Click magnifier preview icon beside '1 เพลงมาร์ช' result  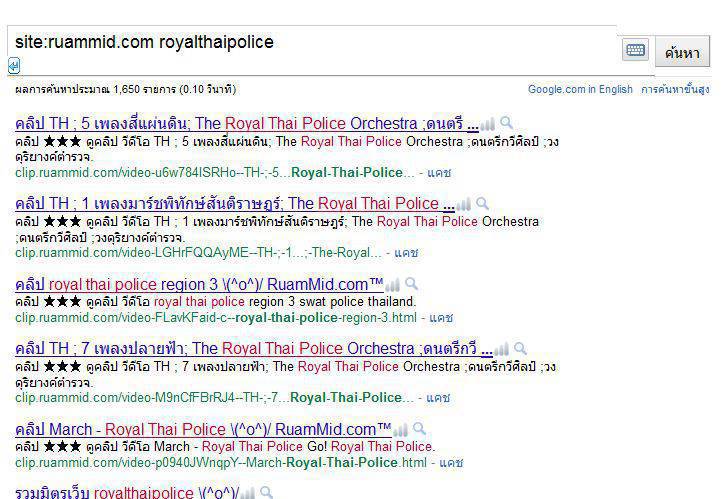(x=482, y=203)
